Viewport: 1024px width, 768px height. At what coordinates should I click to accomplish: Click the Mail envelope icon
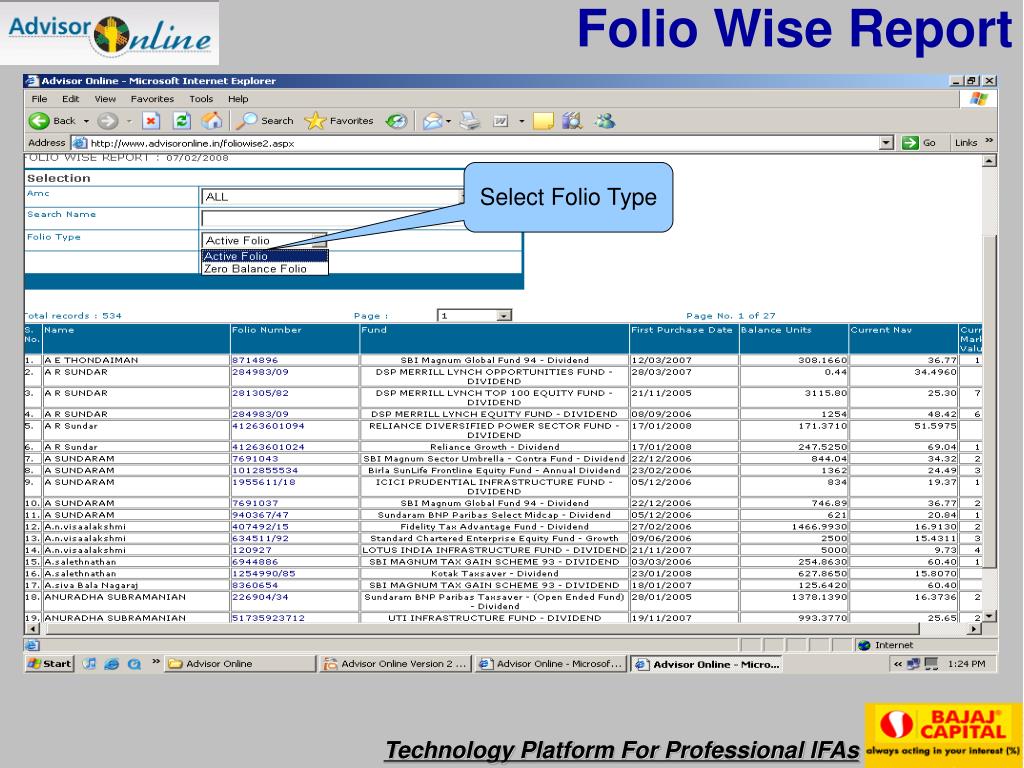[x=432, y=121]
